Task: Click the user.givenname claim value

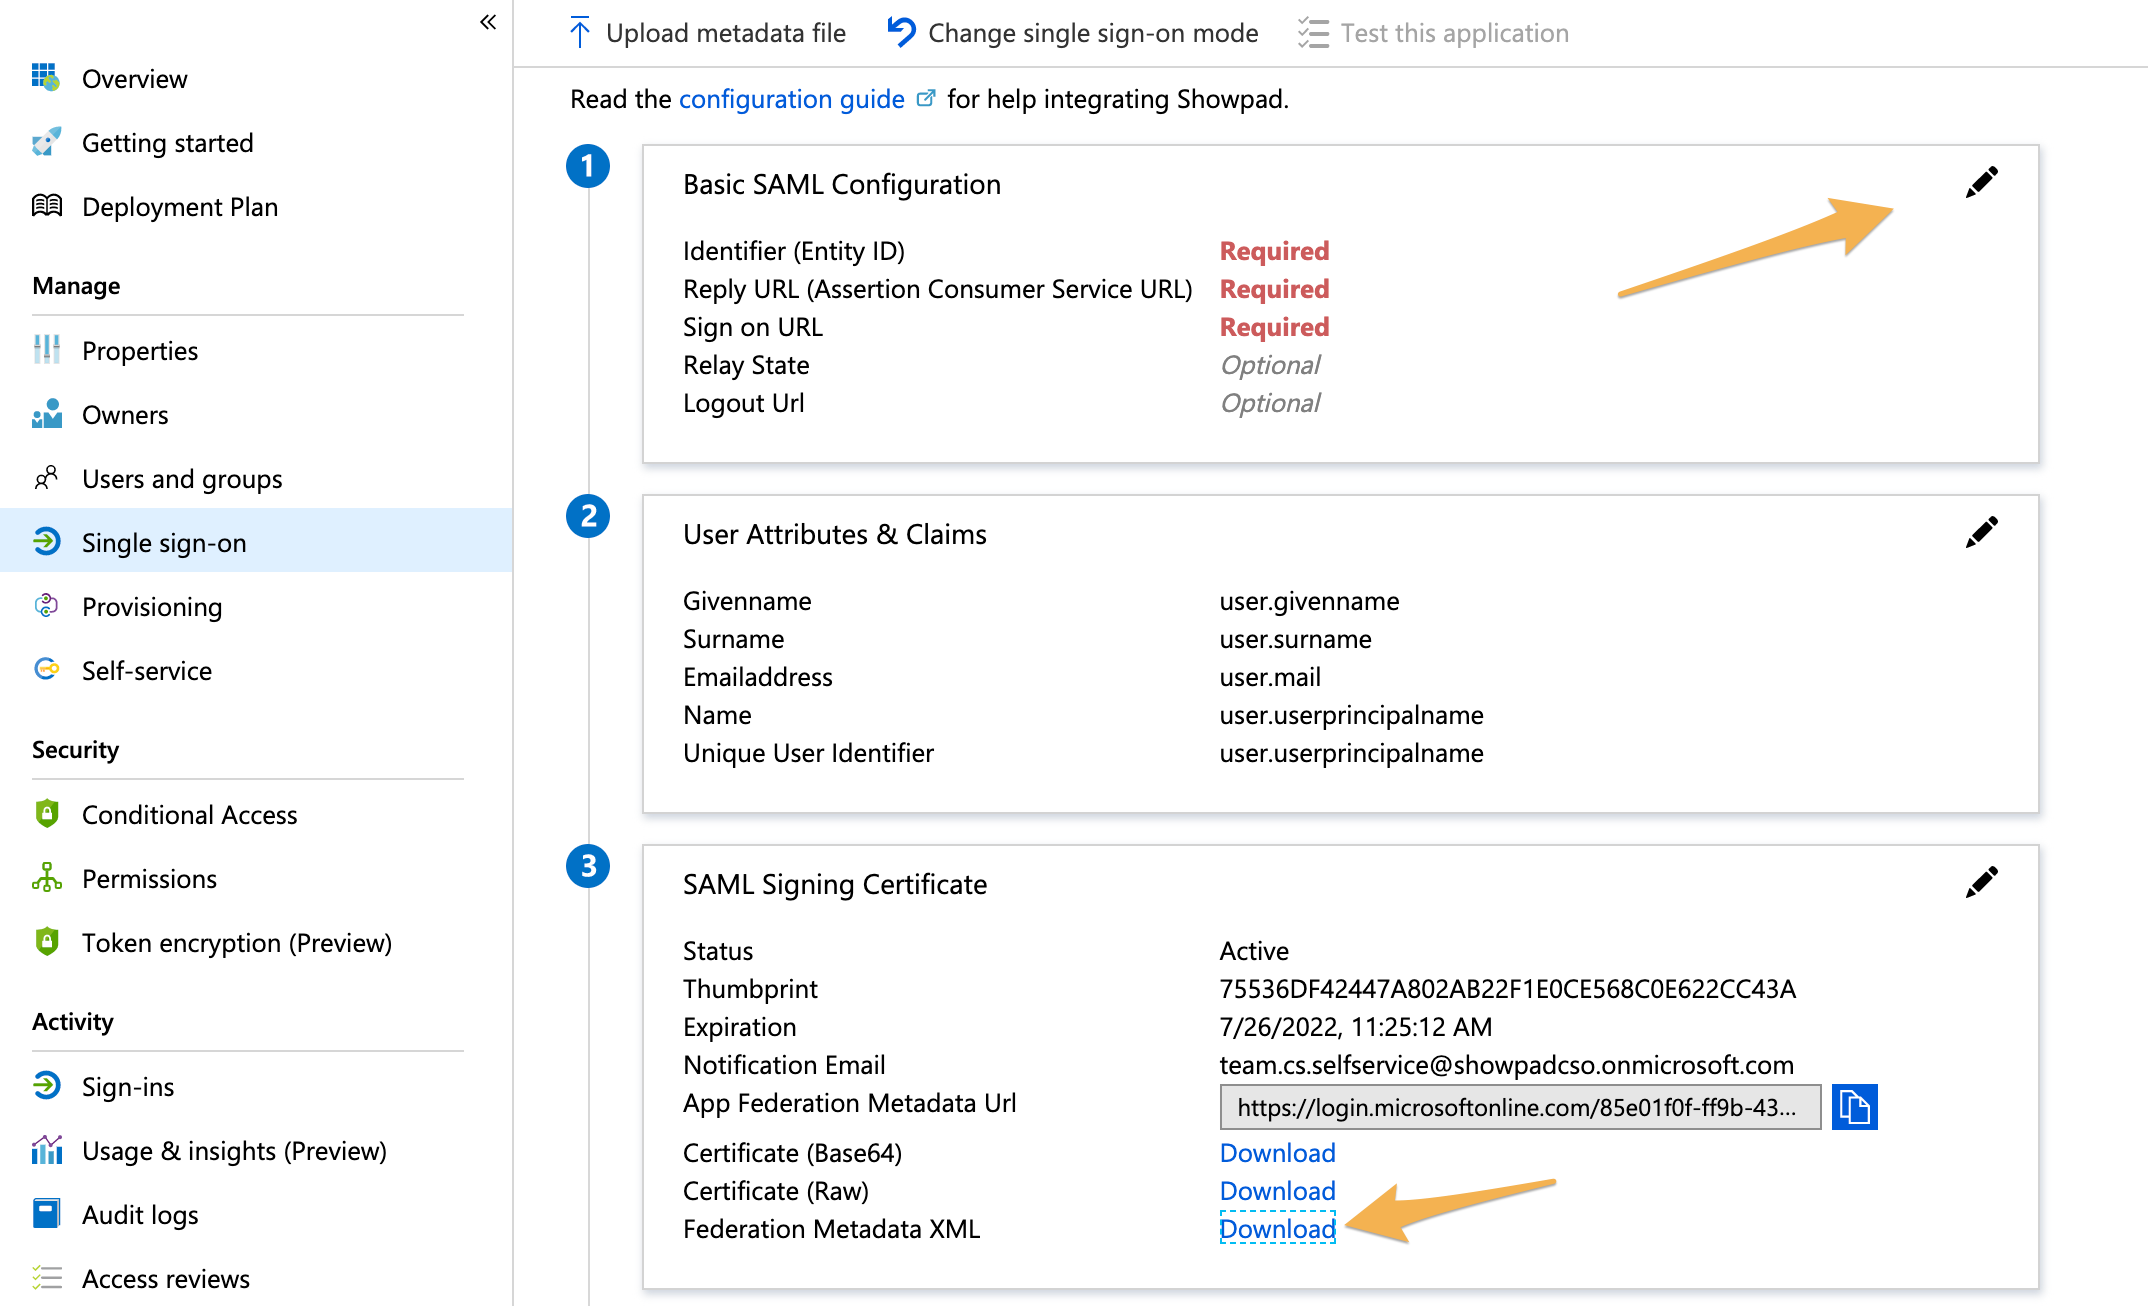Action: [x=1309, y=601]
